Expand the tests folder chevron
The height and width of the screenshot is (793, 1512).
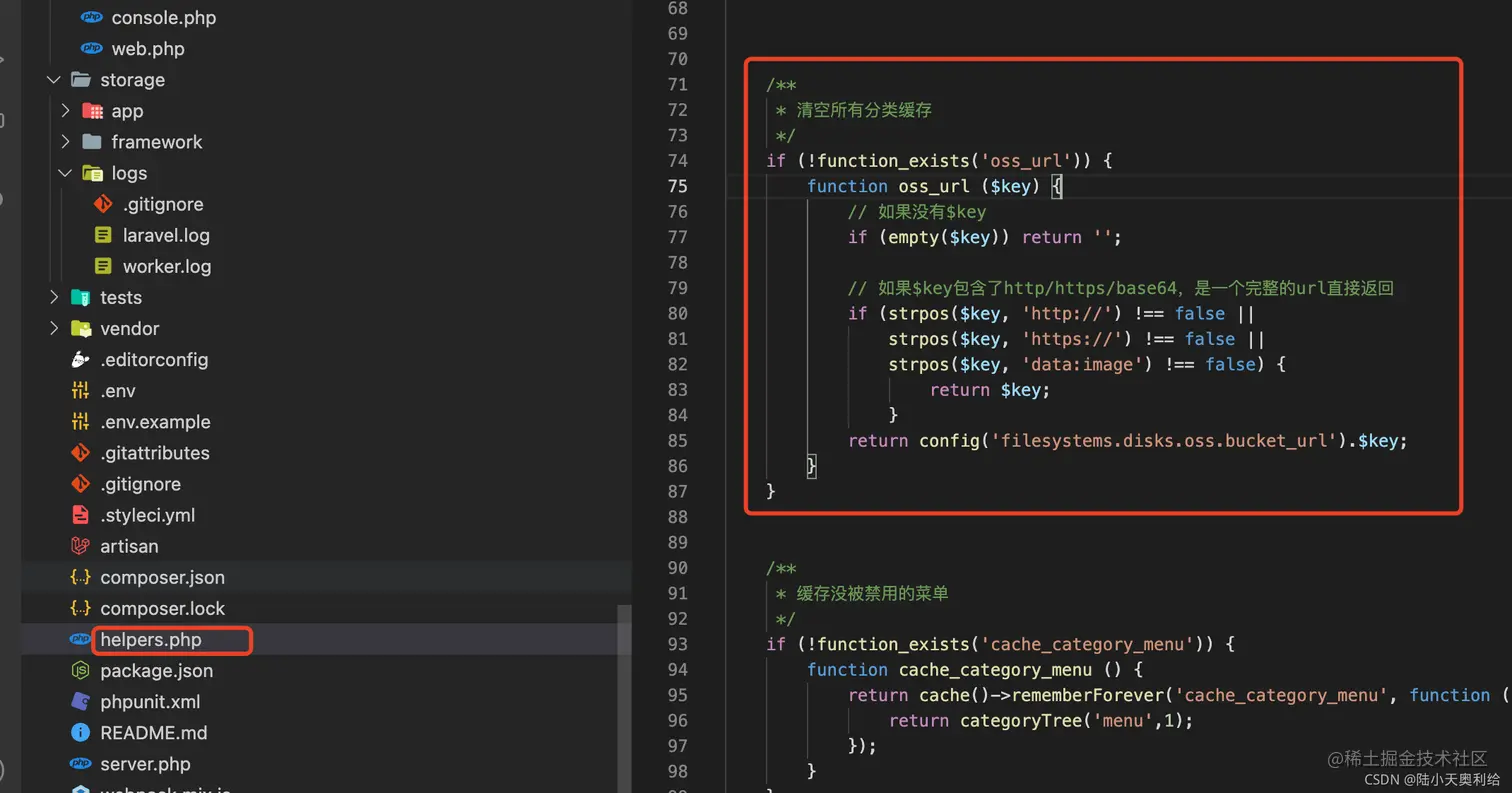coord(54,297)
